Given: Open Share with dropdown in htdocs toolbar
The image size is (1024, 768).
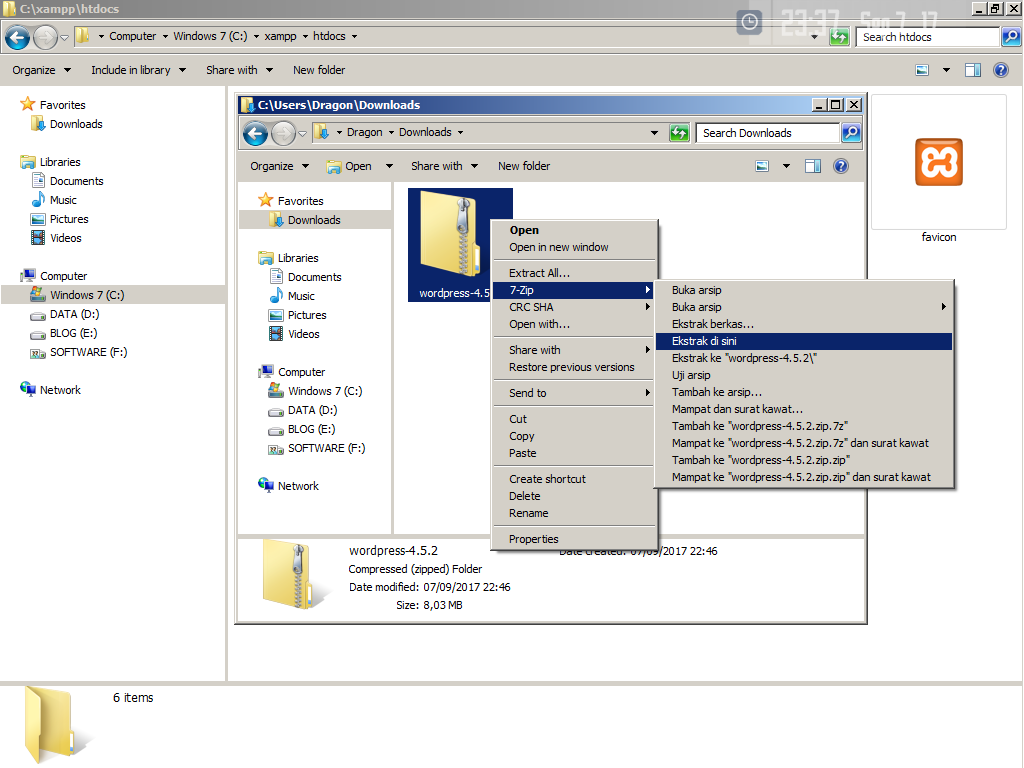Looking at the screenshot, I should pos(239,70).
